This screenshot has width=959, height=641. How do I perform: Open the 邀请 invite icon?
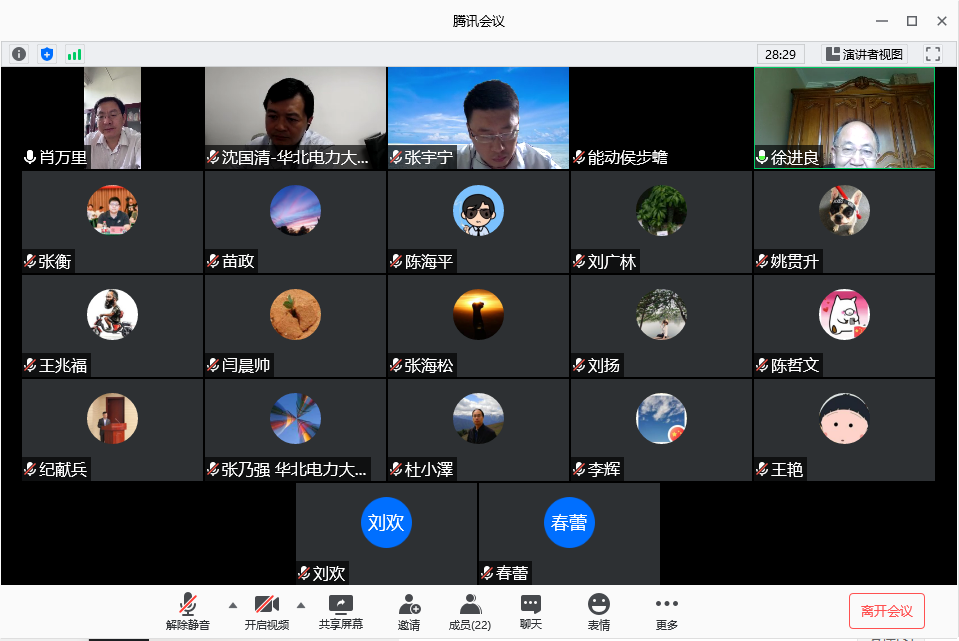click(409, 612)
